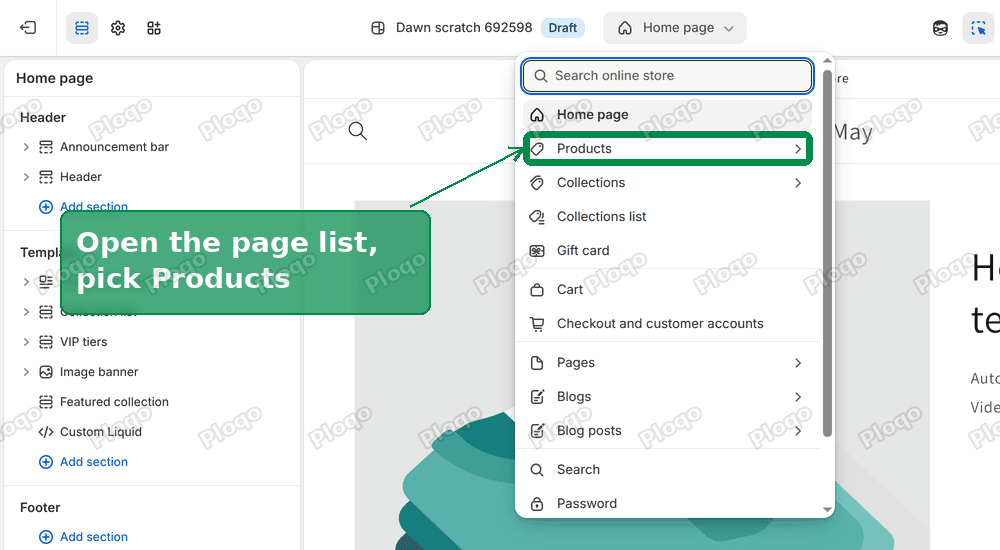The height and width of the screenshot is (550, 1000).
Task: Click the Products tag icon
Action: (538, 149)
